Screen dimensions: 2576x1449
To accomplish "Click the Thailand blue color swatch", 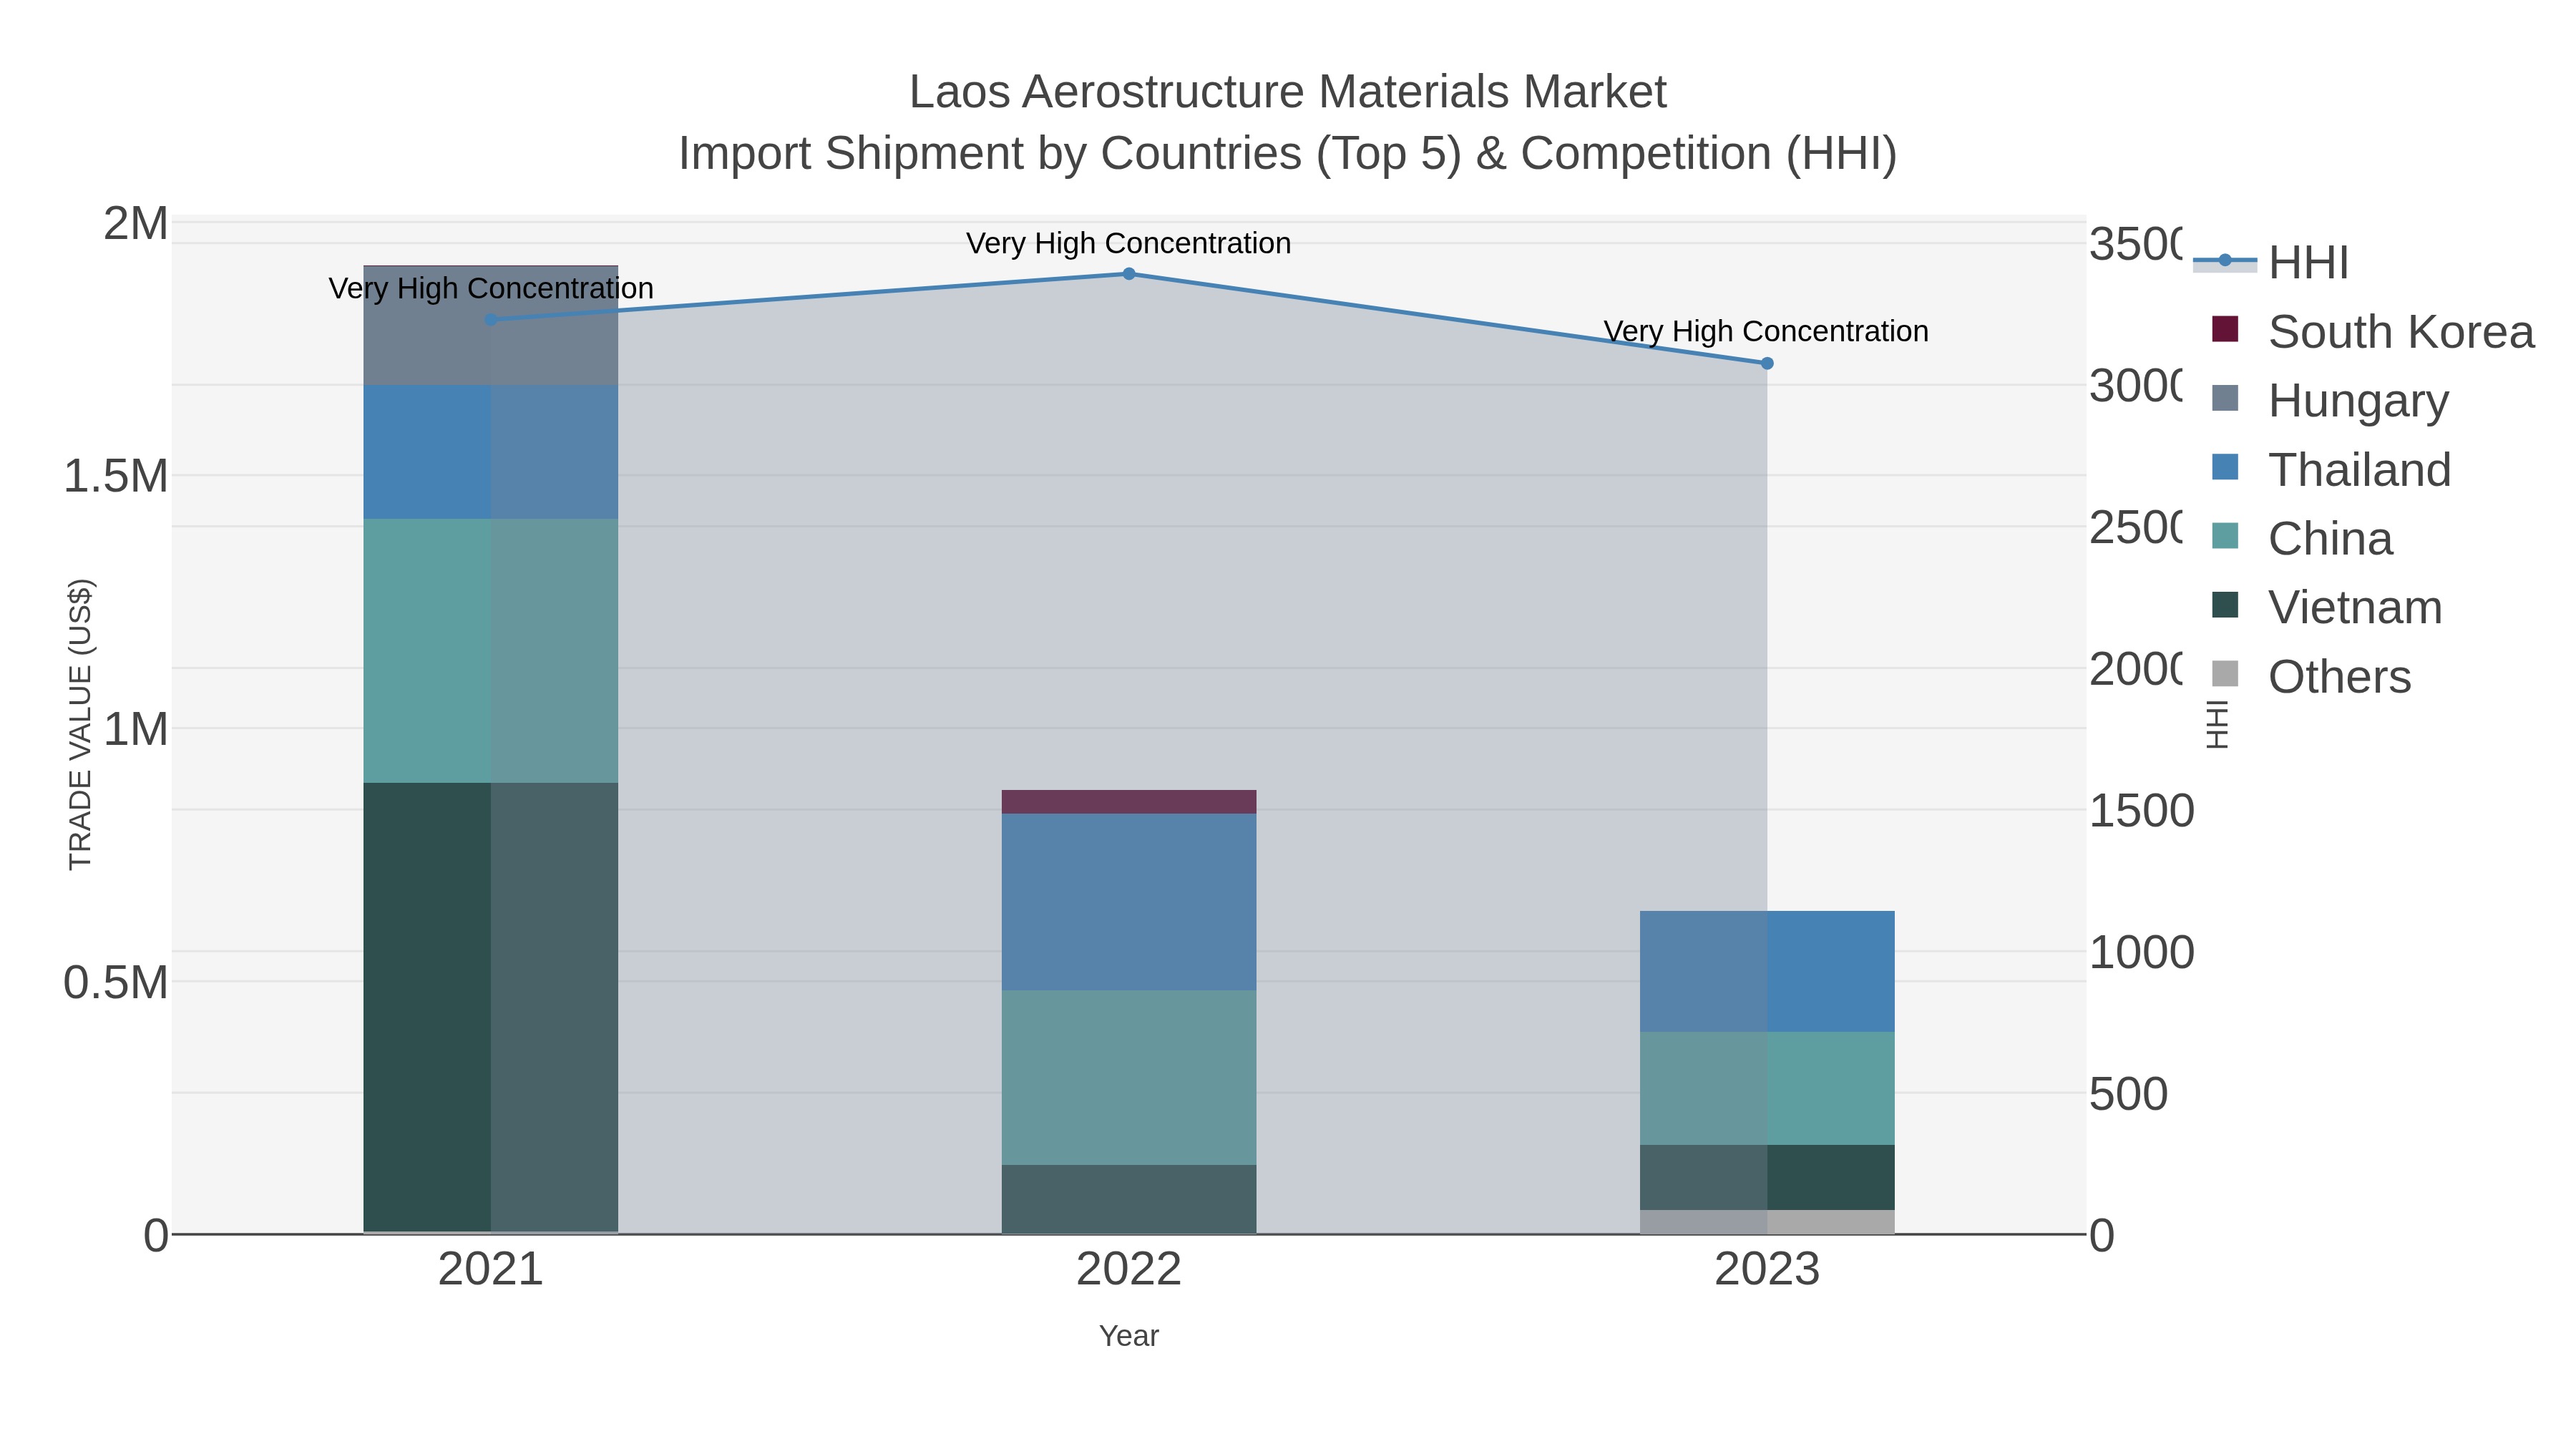I will coord(2225,467).
